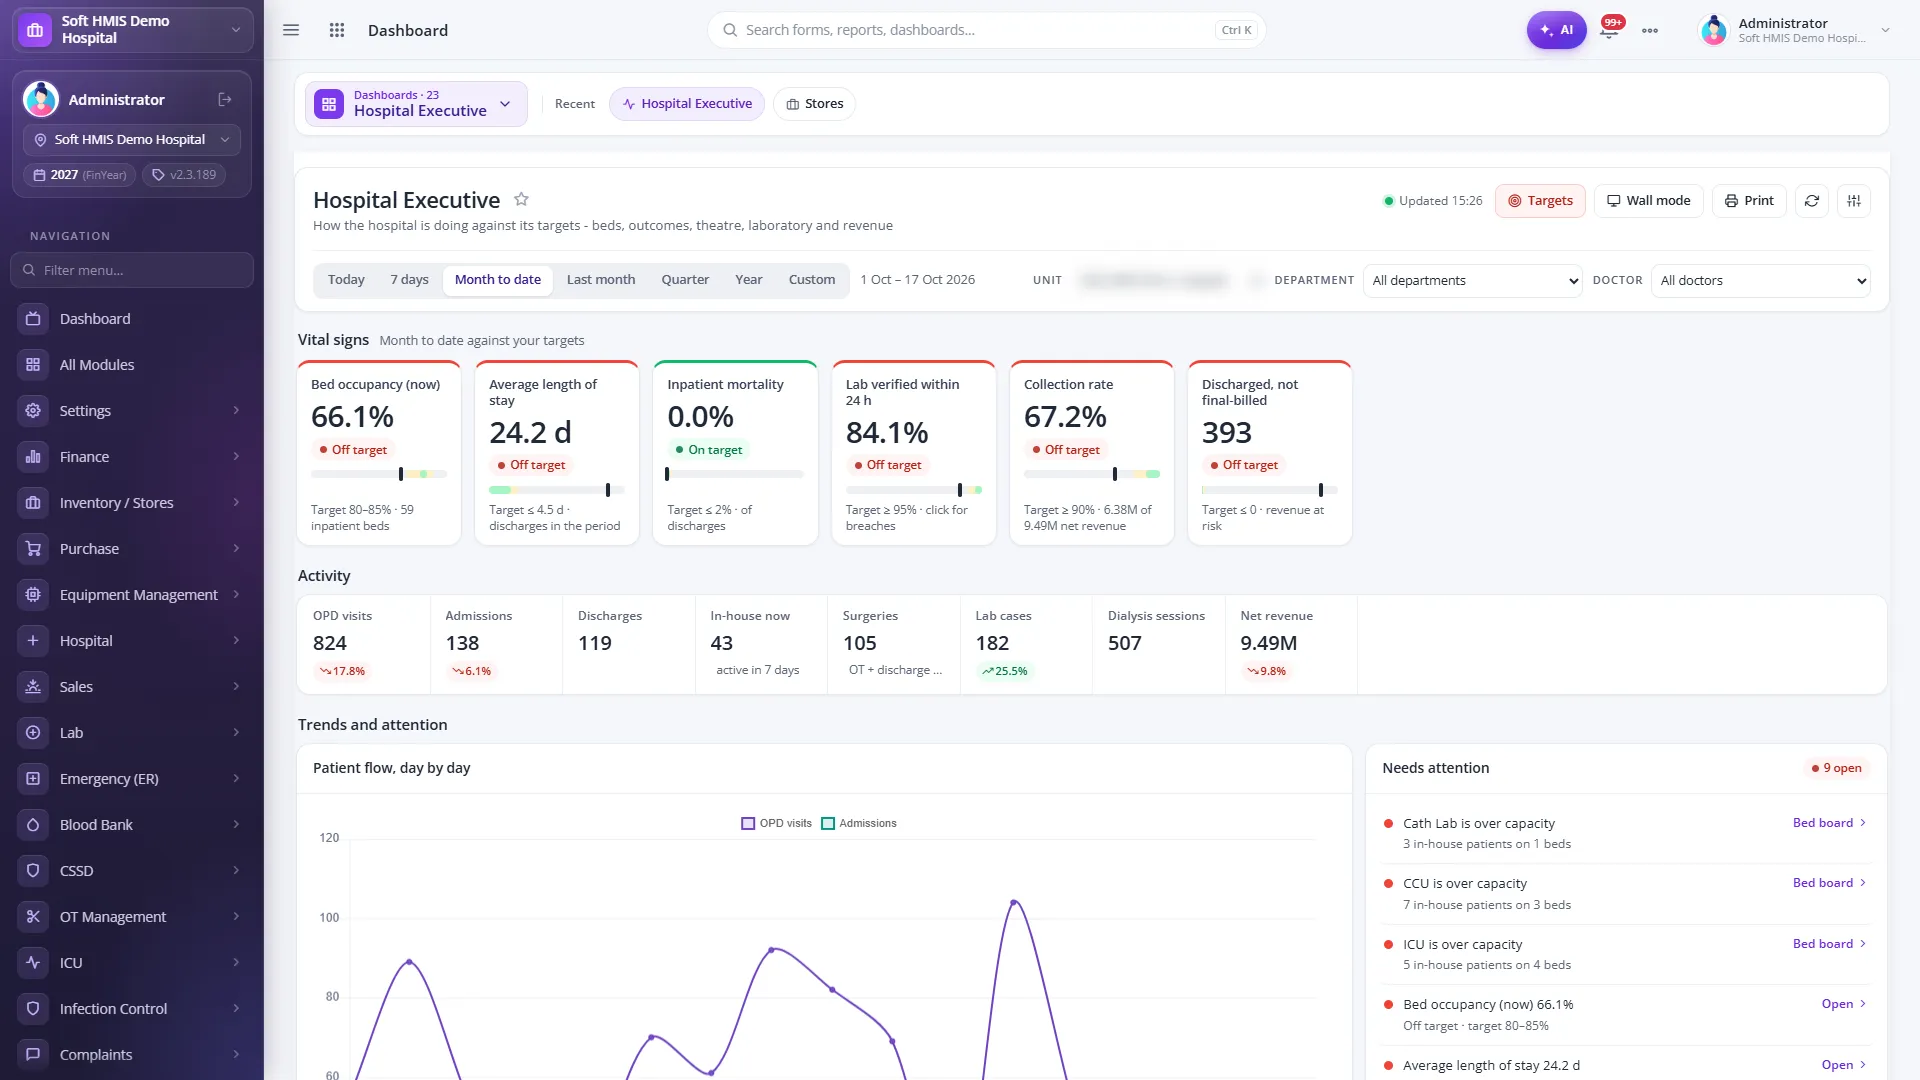Open the Targets button
The width and height of the screenshot is (1920, 1080).
1540,201
